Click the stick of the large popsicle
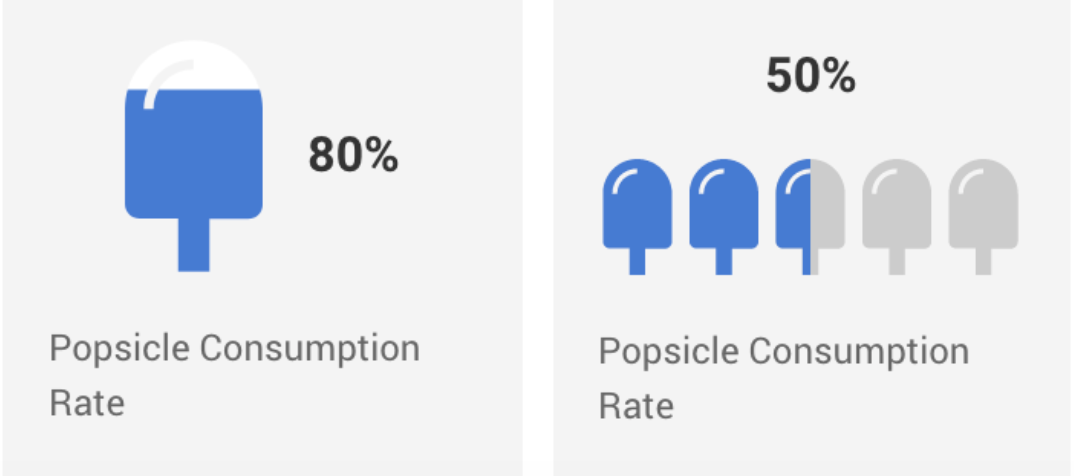 [194, 245]
